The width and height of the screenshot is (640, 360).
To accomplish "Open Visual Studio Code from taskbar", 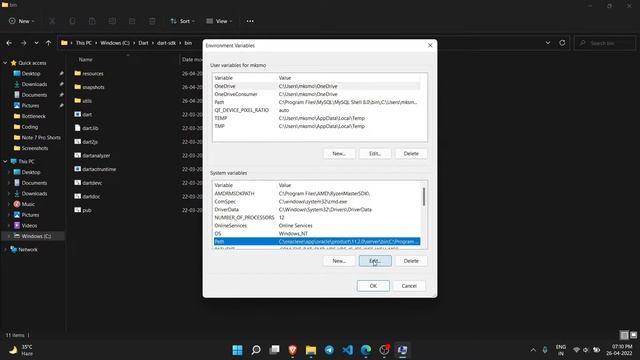I will tap(347, 350).
